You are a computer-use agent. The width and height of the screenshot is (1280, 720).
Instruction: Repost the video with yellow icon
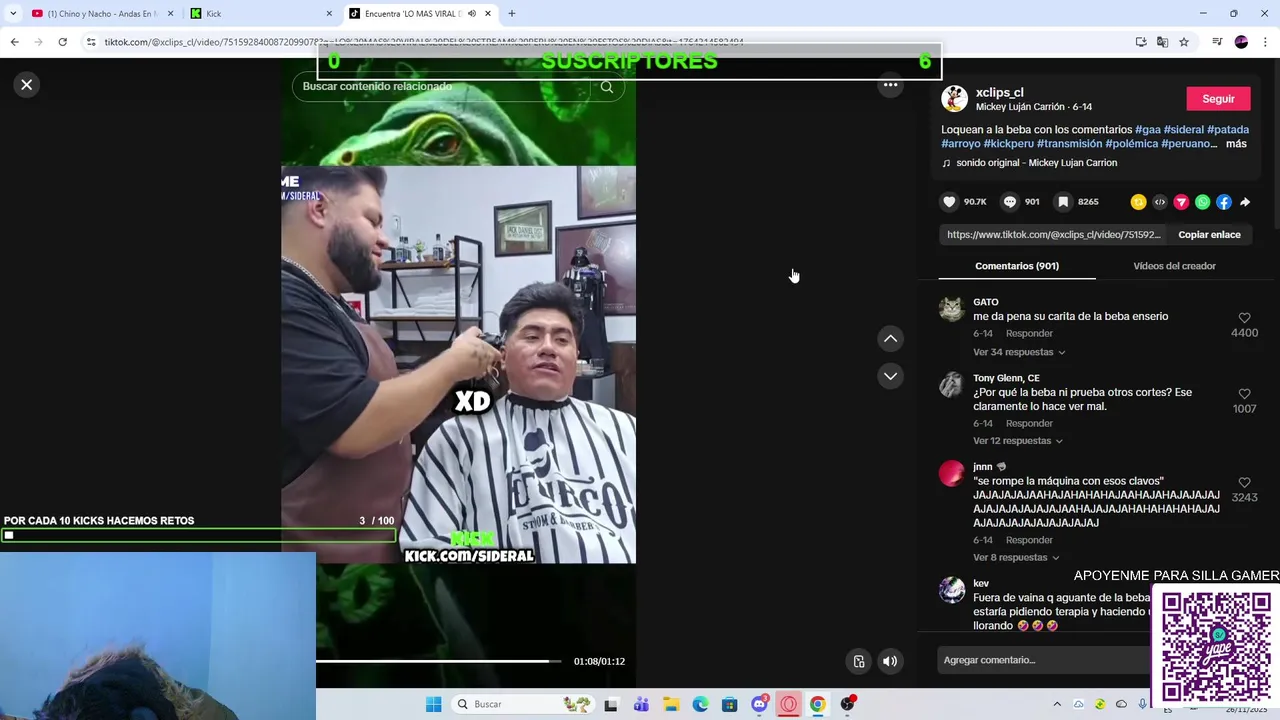1138,202
